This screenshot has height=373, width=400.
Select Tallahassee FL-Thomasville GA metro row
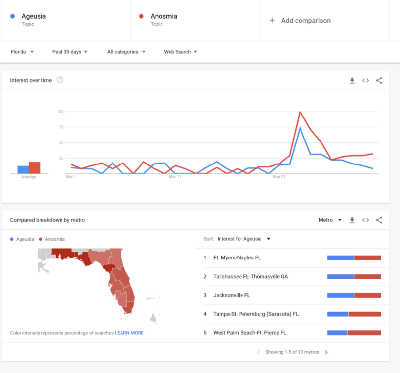point(292,277)
